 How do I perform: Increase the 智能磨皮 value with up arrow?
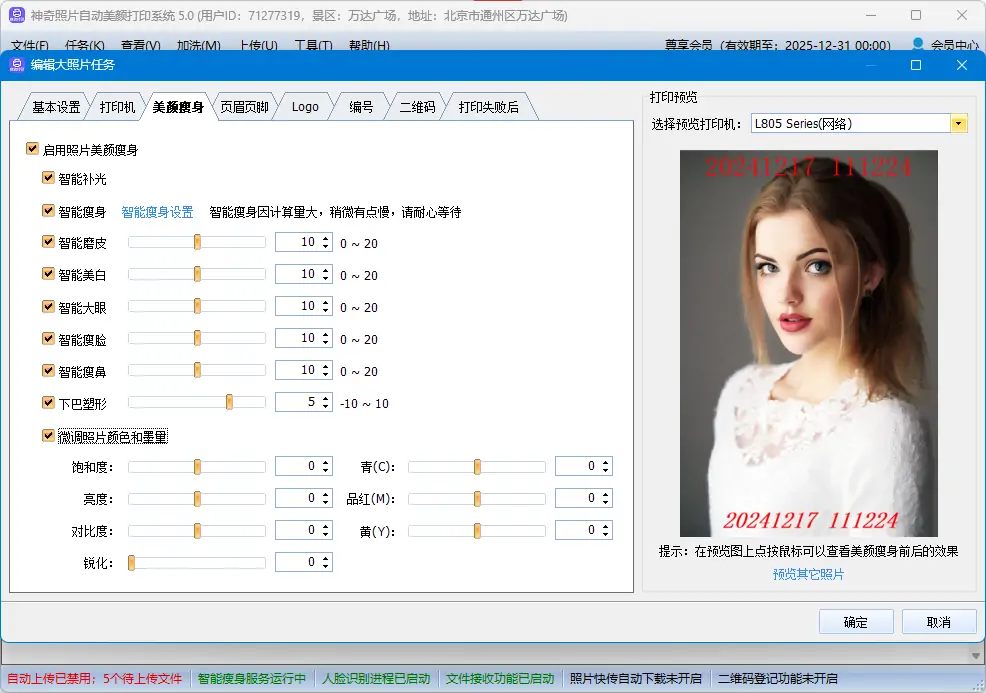[325, 238]
